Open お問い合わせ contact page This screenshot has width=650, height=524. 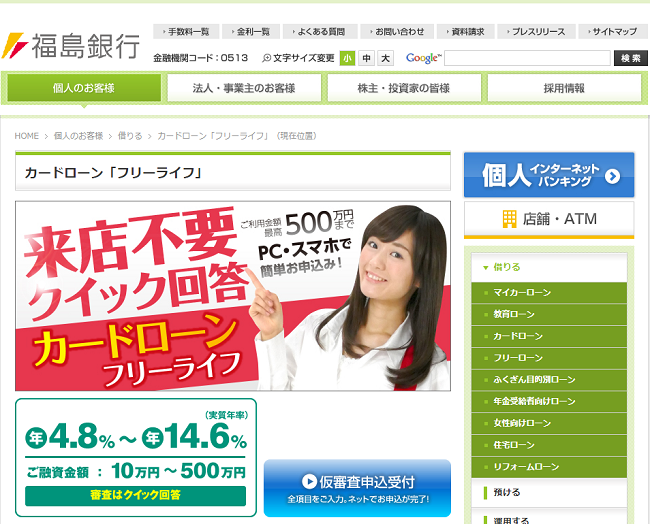click(397, 32)
